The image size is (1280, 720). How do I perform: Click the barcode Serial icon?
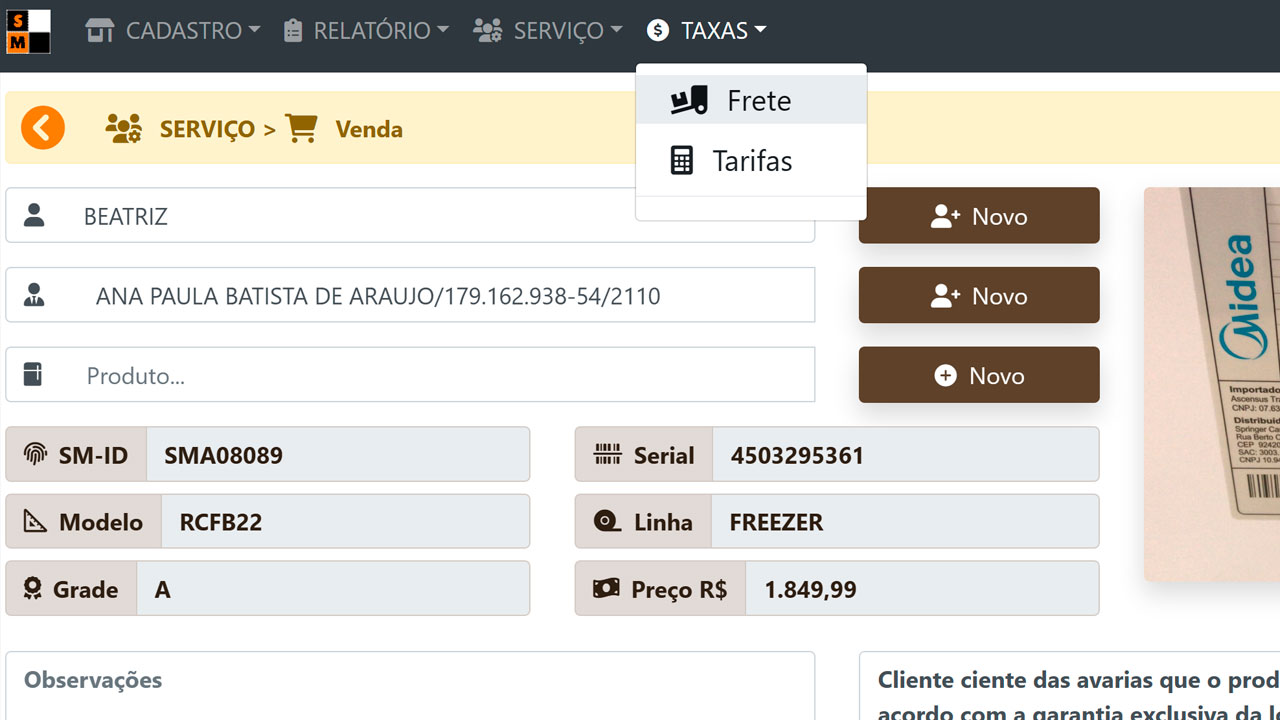(x=607, y=455)
